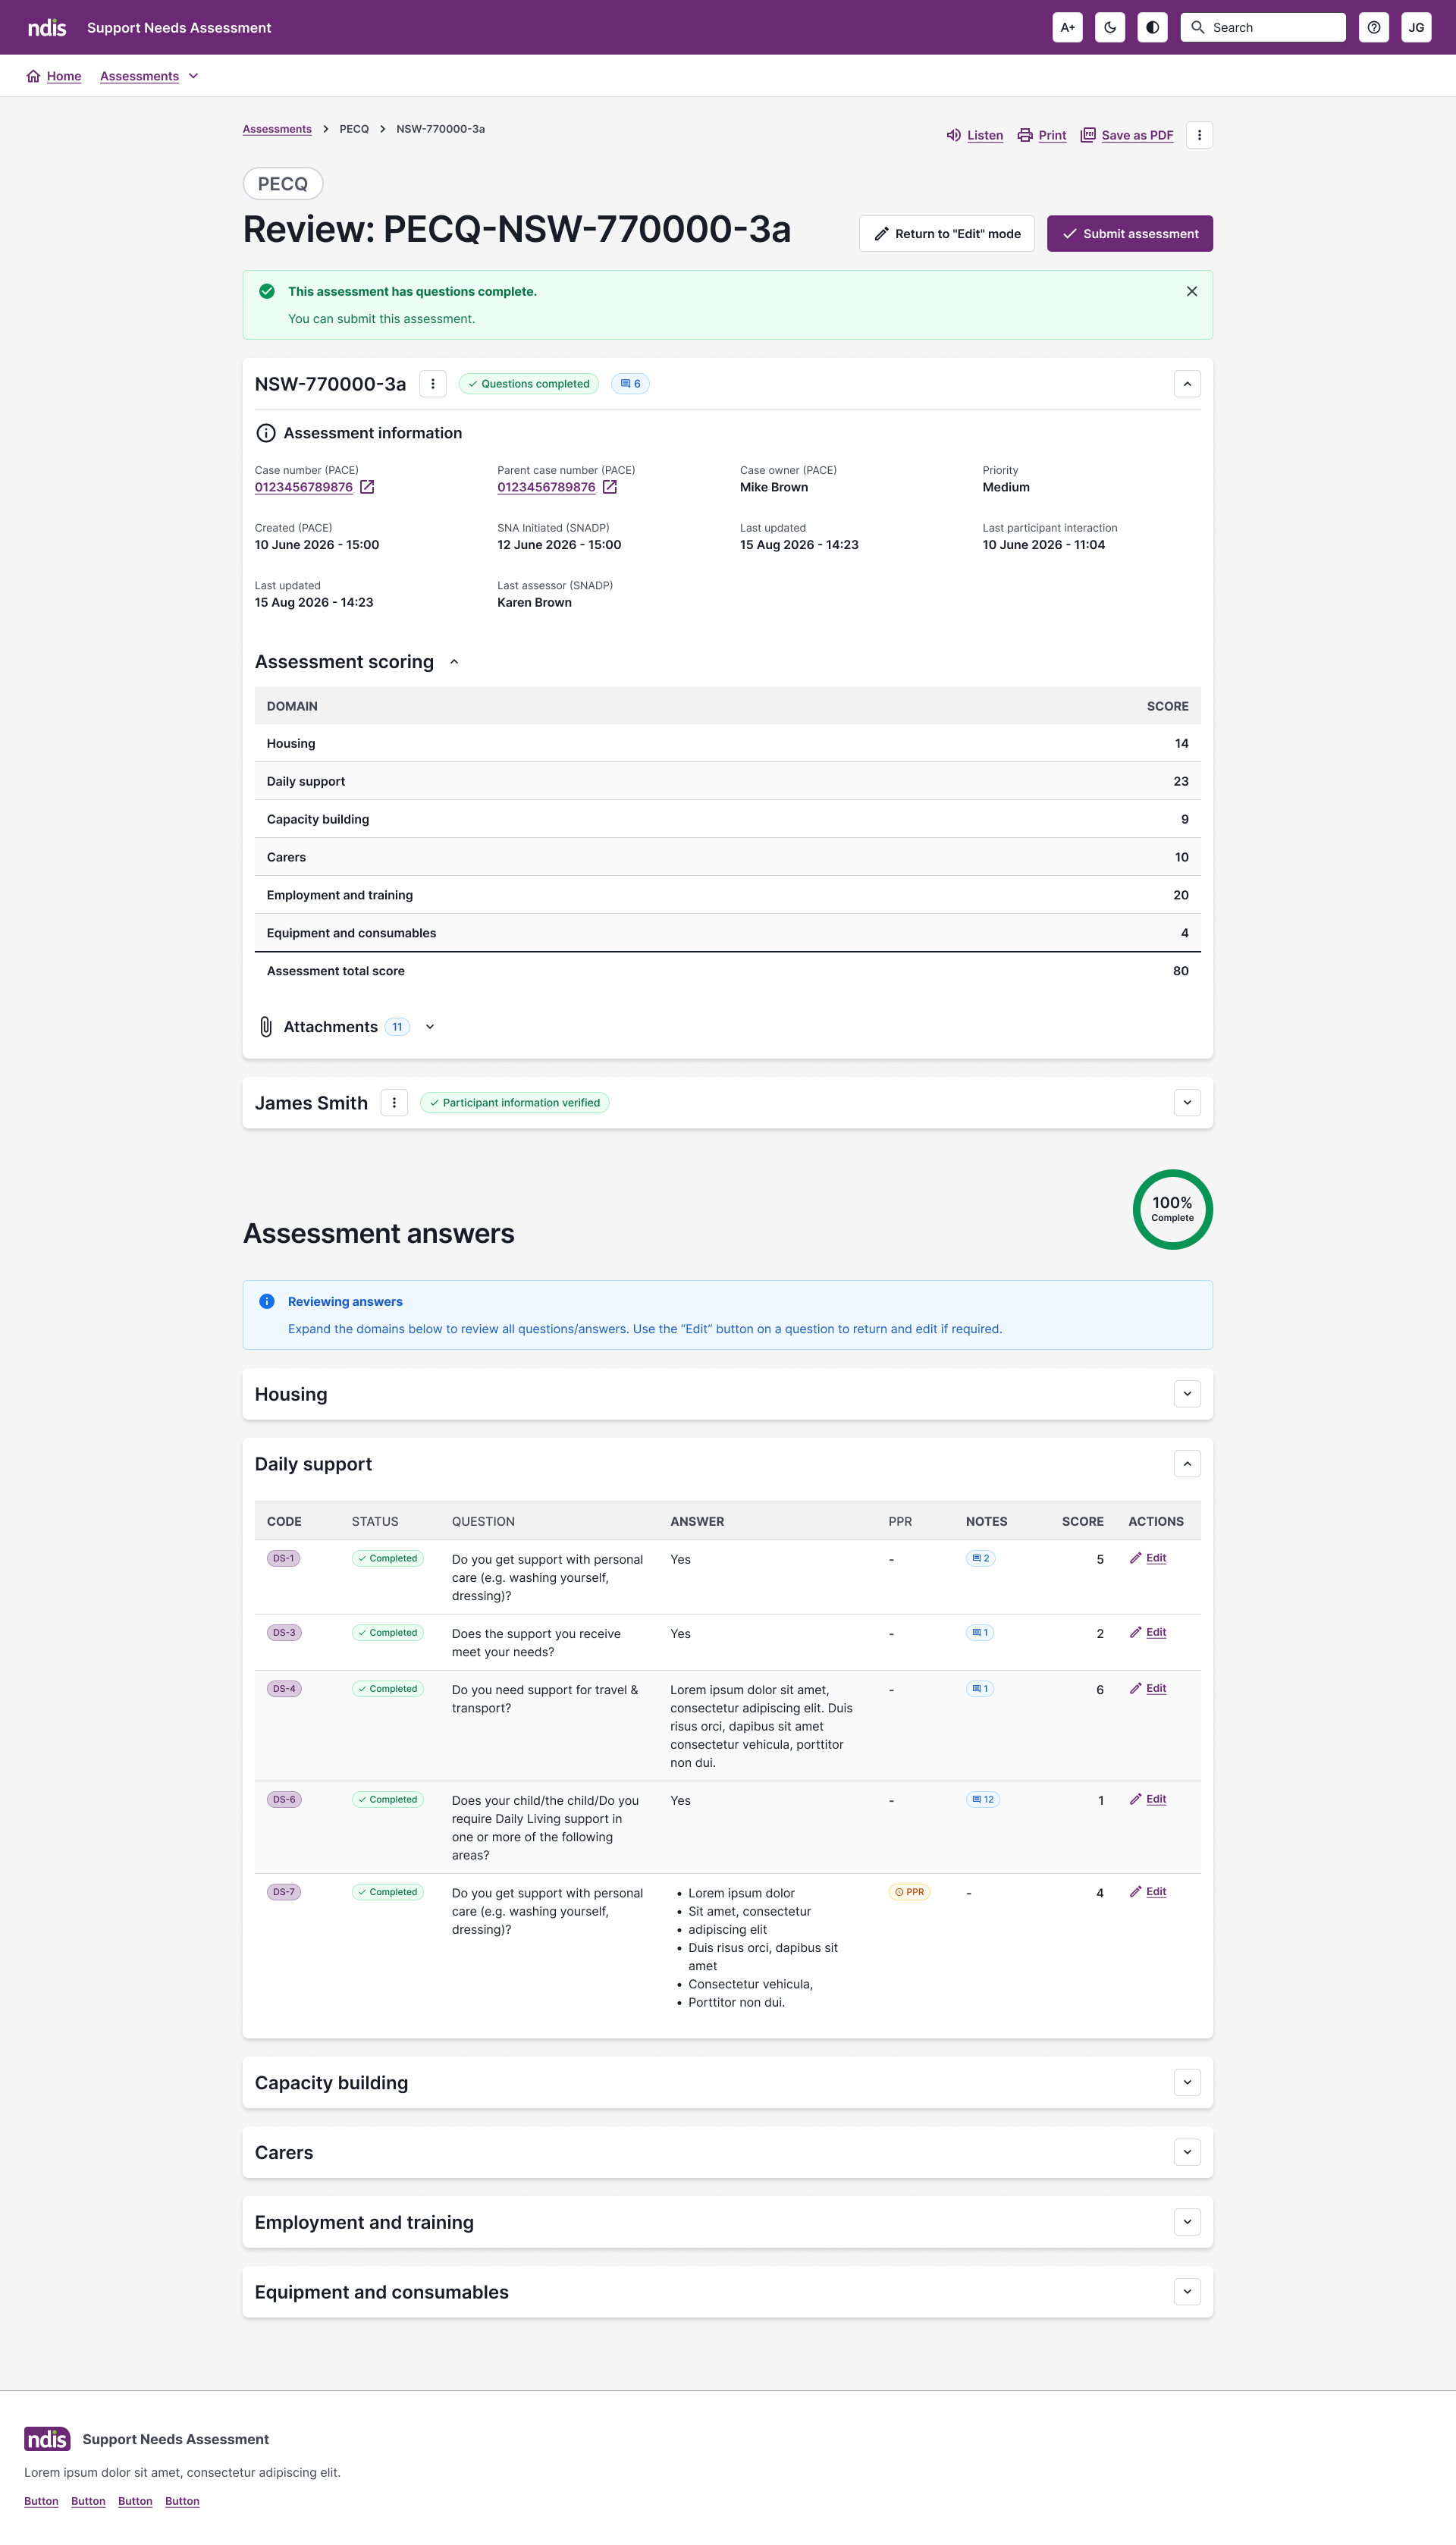The image size is (1456, 2545).
Task: Open help question mark icon
Action: pyautogui.click(x=1373, y=27)
